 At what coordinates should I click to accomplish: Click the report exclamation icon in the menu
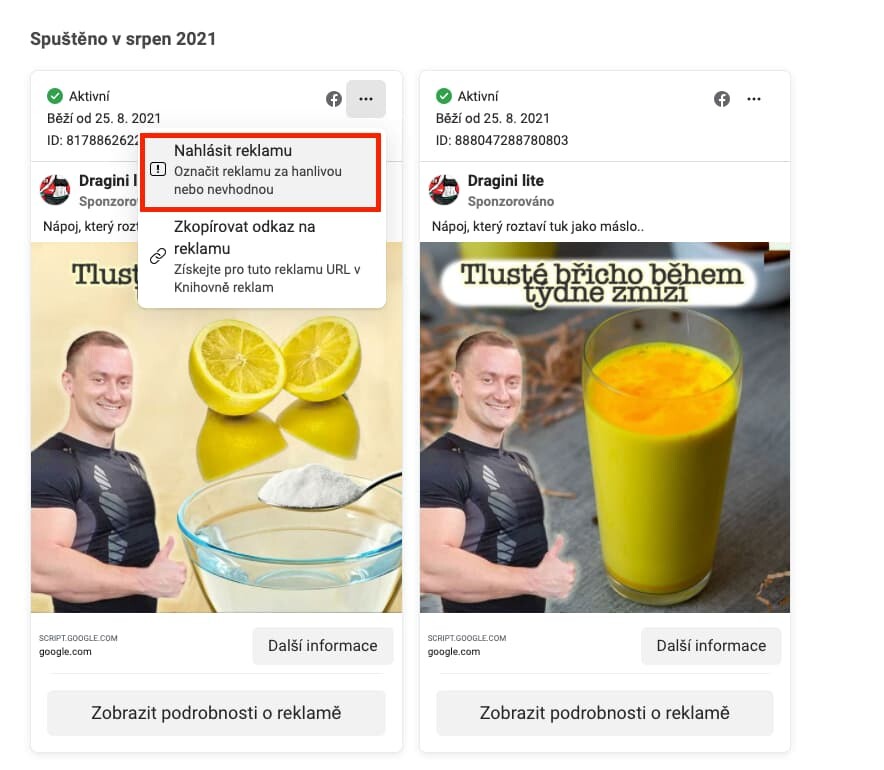click(158, 169)
